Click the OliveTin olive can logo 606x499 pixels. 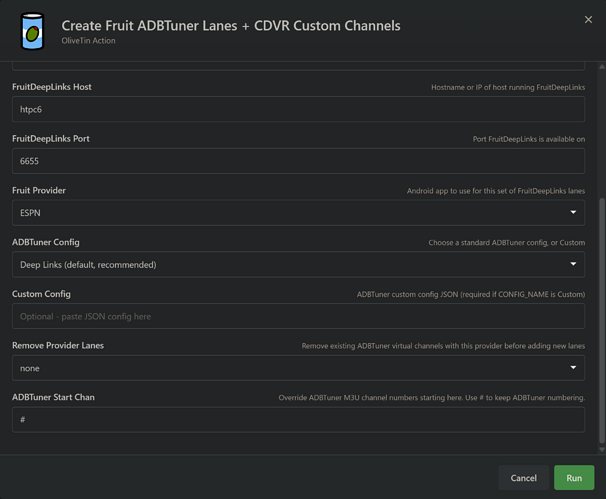(32, 31)
